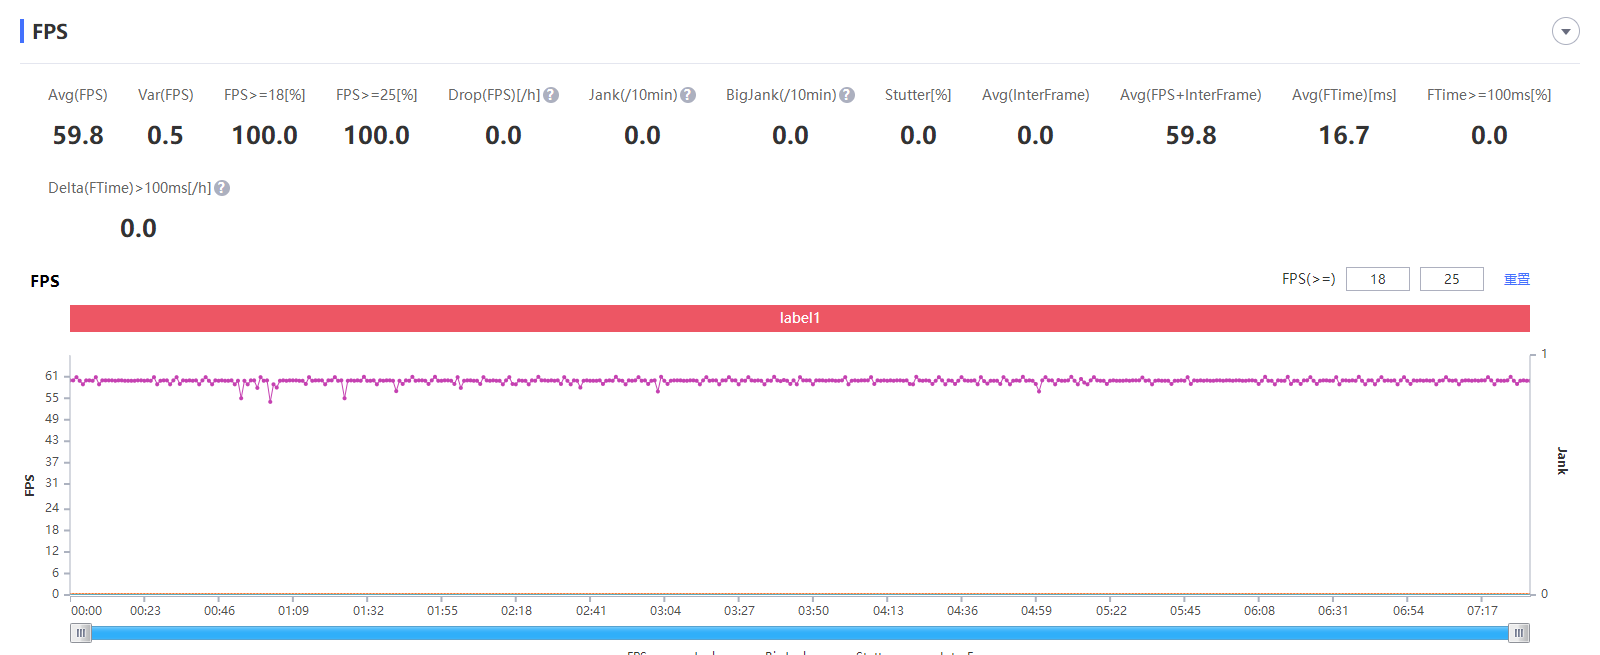Select the red label1 bar
Screen dimensions: 1600x655
click(x=799, y=318)
